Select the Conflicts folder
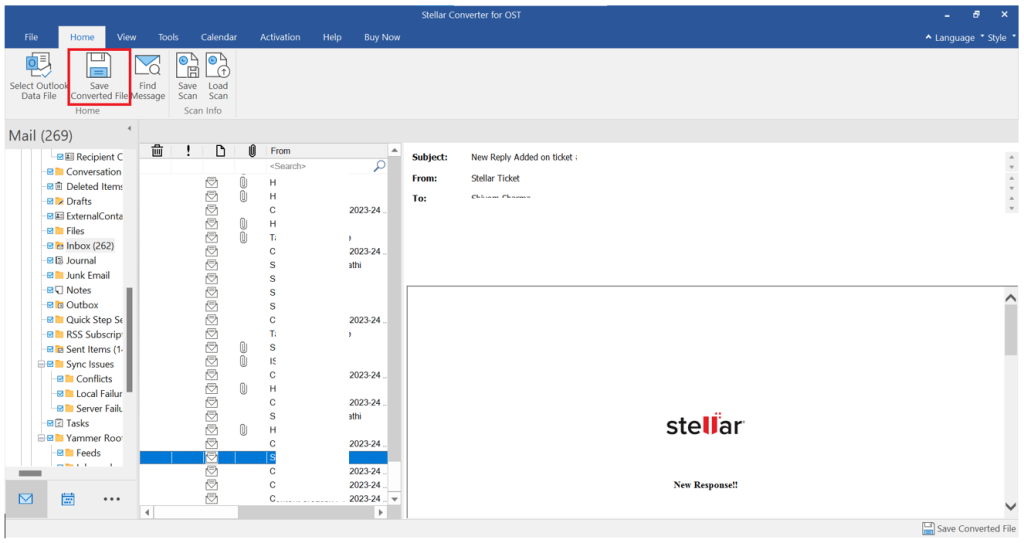 point(94,379)
